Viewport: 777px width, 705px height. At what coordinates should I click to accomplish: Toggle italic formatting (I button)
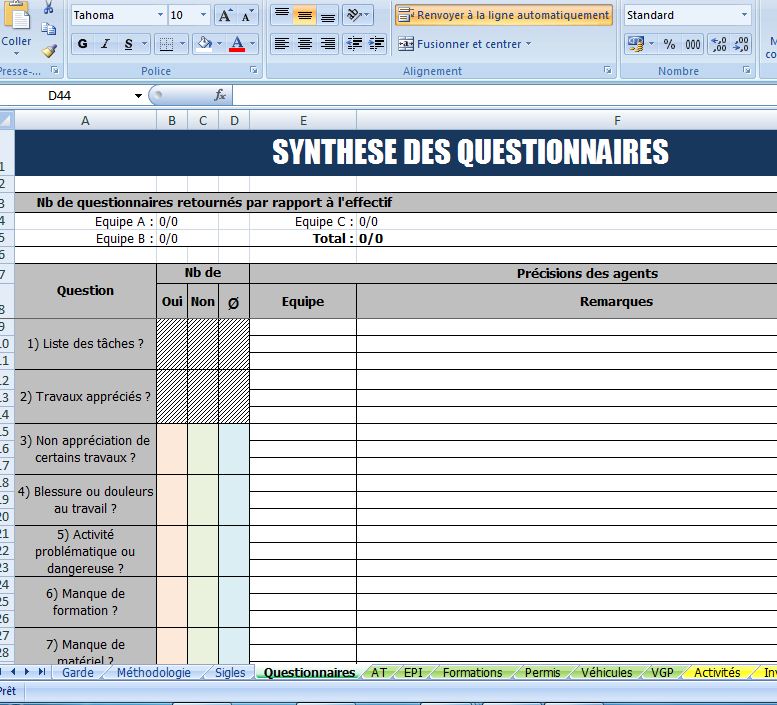[105, 44]
